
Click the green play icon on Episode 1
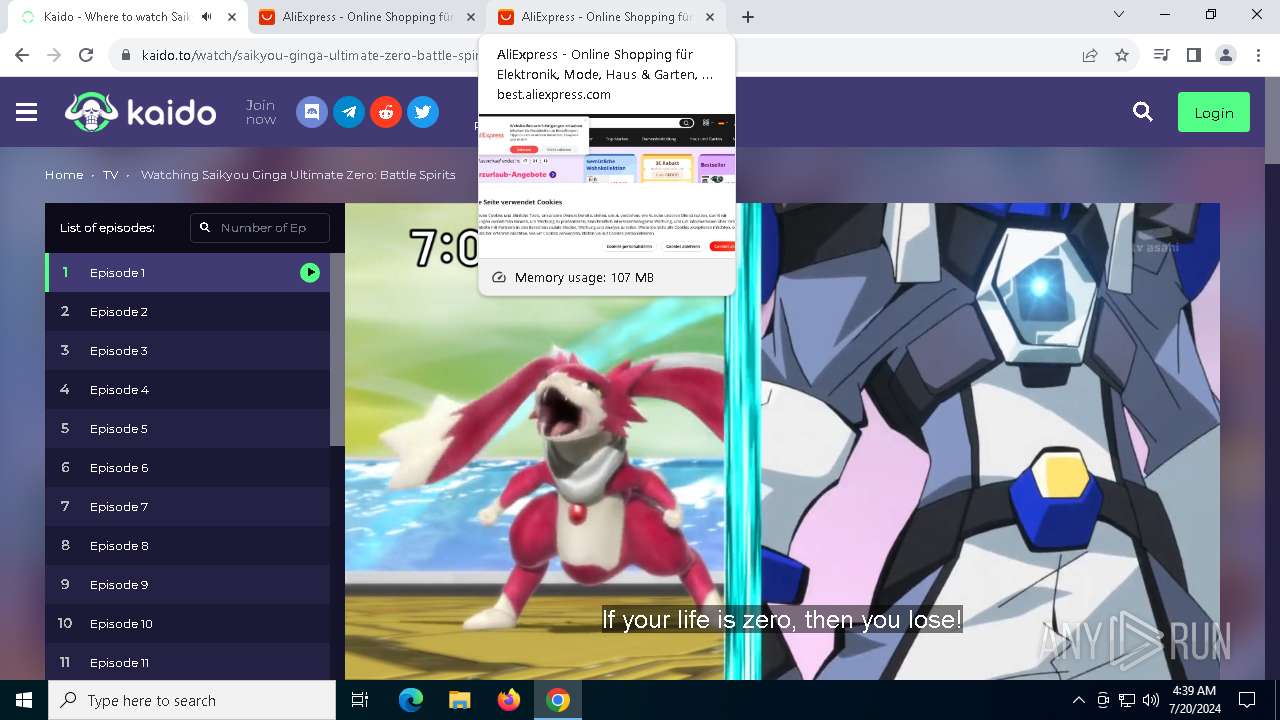tap(310, 272)
